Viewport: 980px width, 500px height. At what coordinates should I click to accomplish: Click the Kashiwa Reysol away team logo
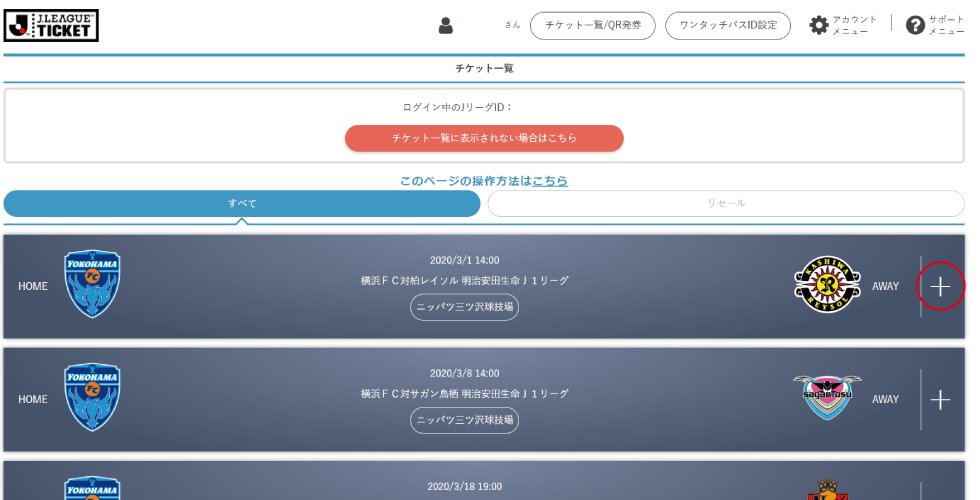(x=827, y=285)
